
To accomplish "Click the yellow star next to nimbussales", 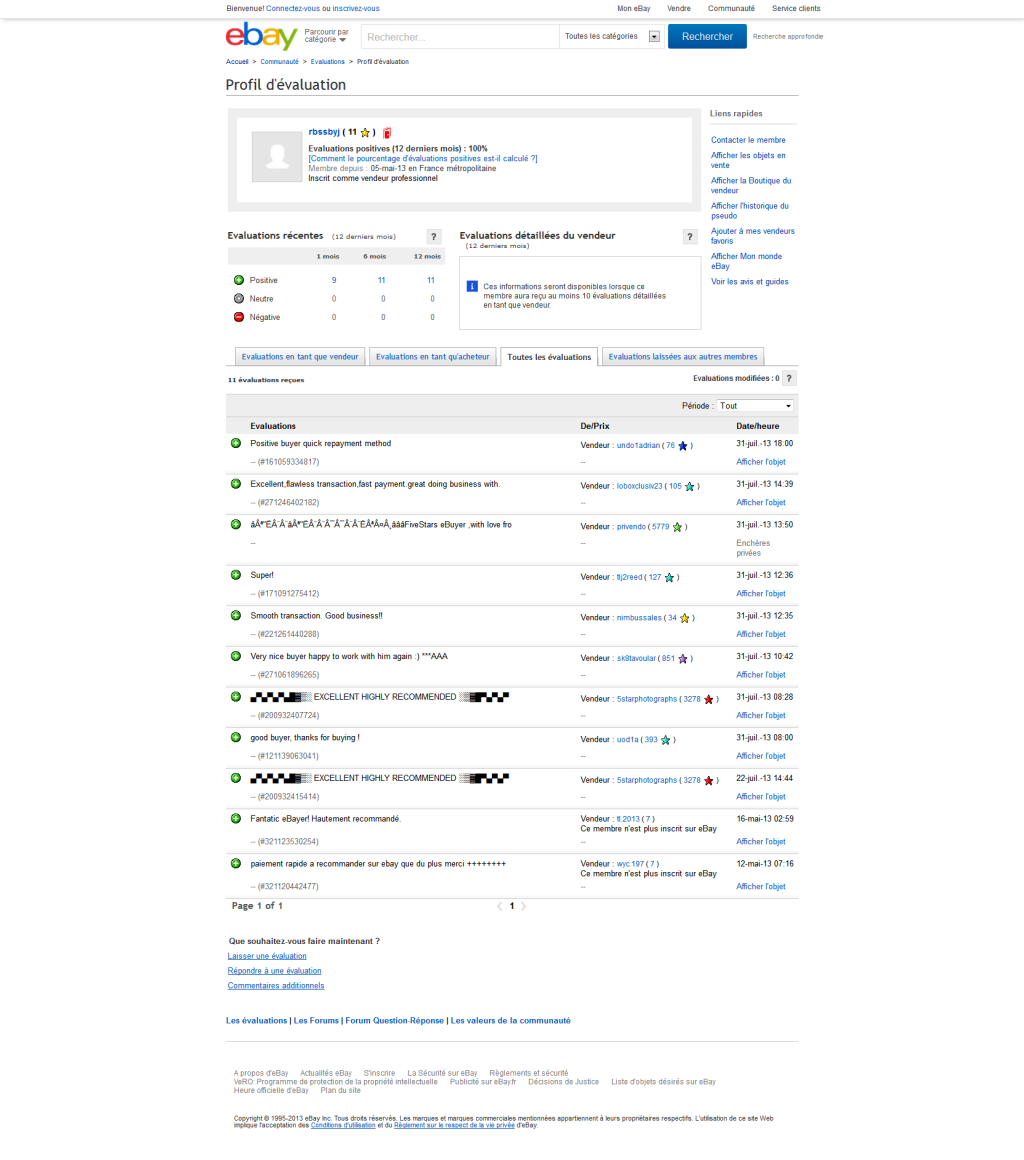I will [684, 618].
